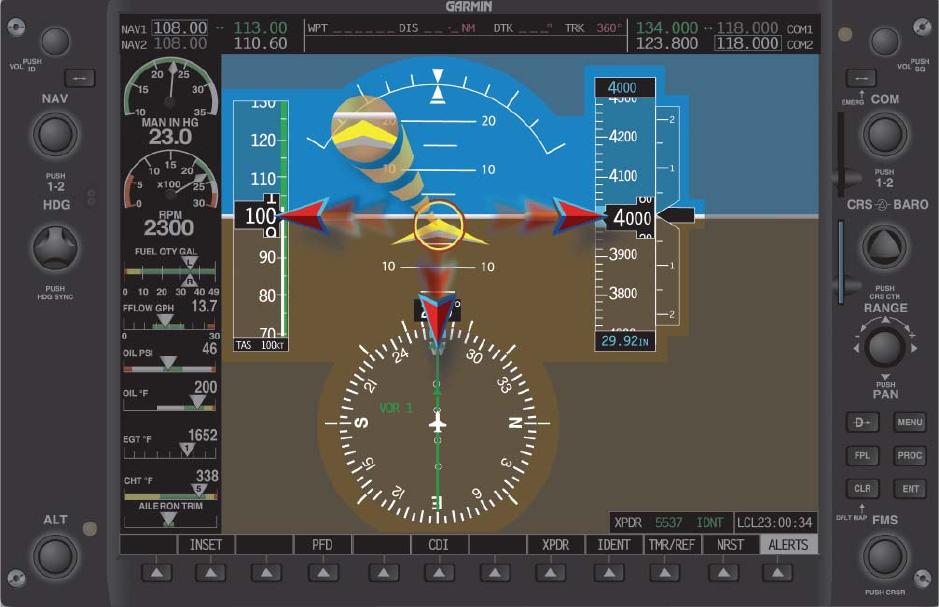Select the Direct-To (D with arrow) key
The height and width of the screenshot is (607, 939).
tap(862, 422)
